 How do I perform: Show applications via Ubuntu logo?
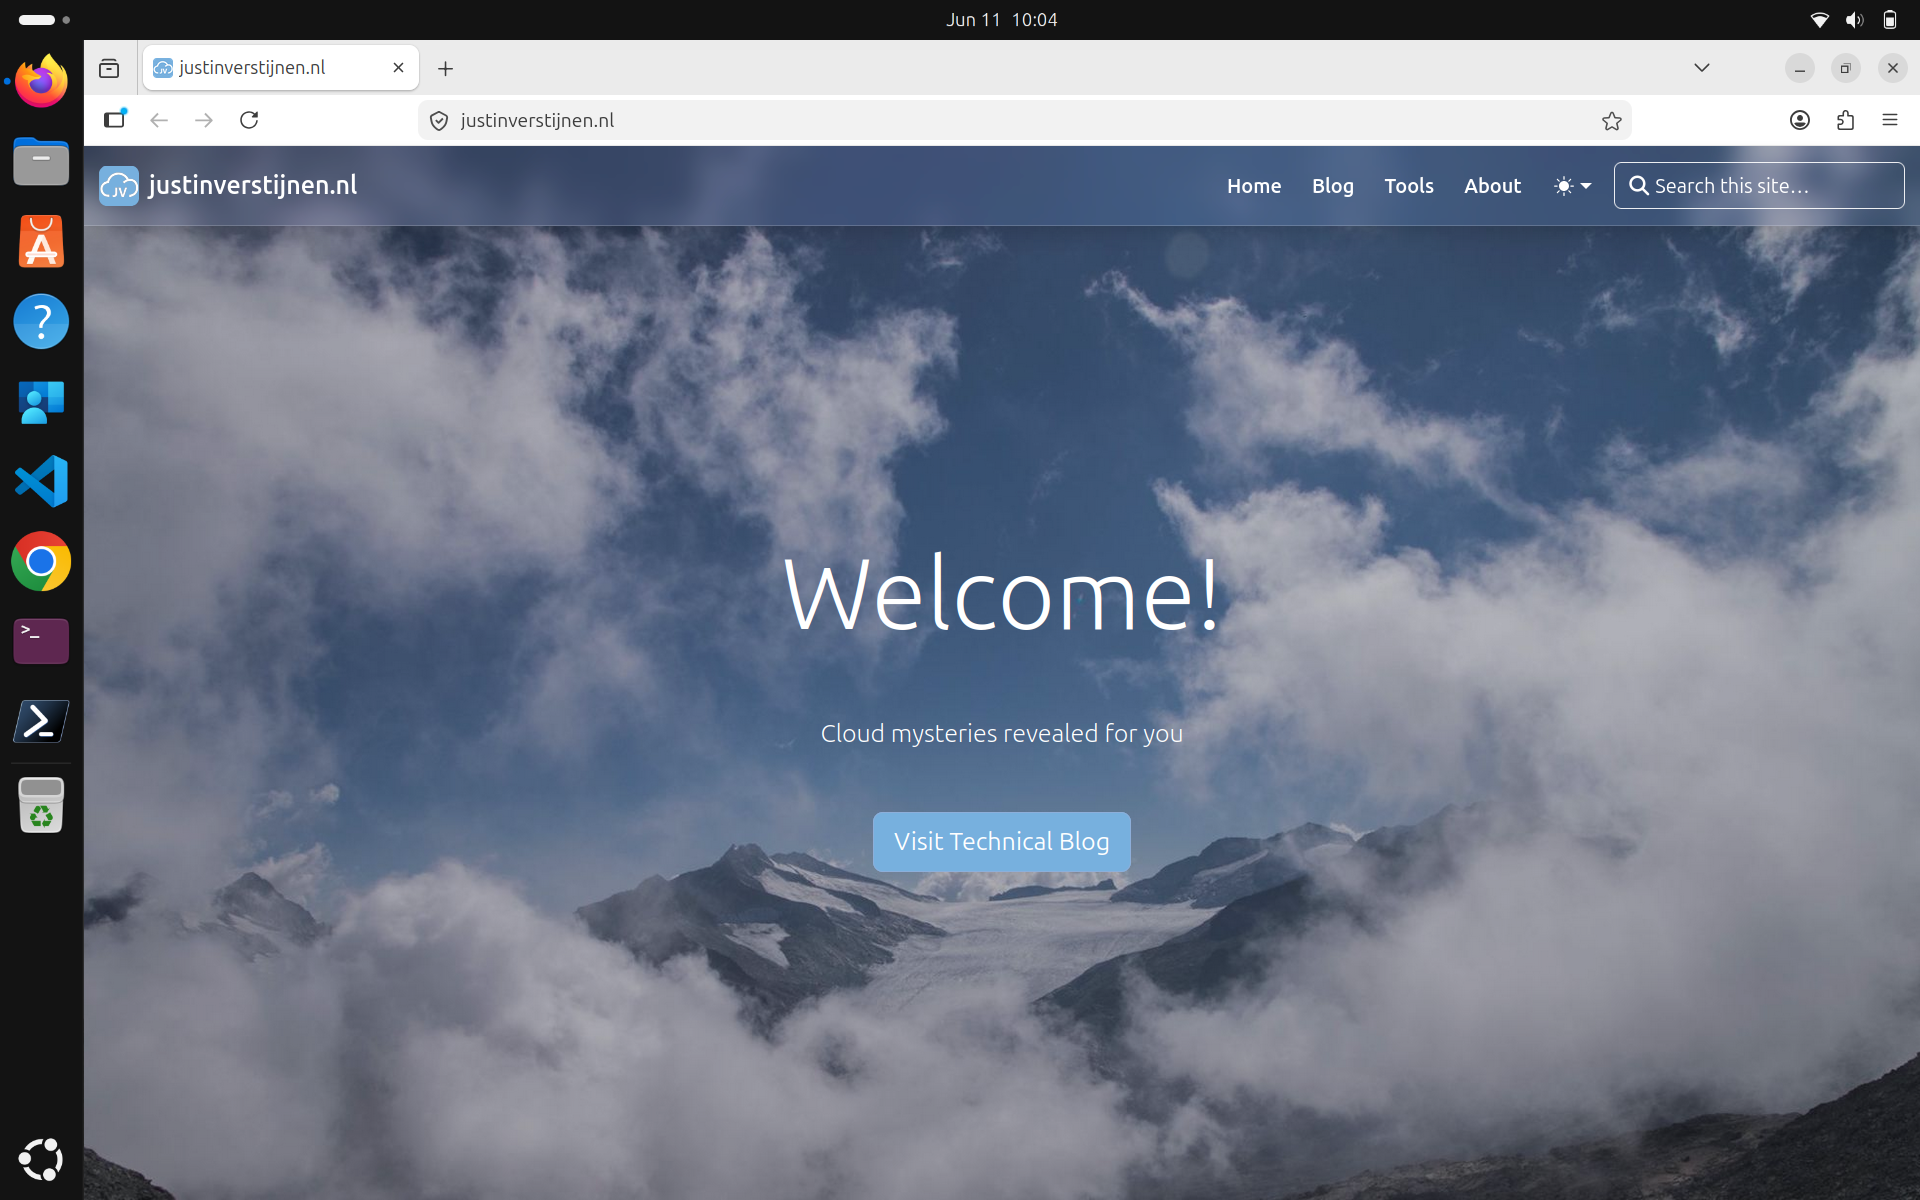(x=41, y=1159)
